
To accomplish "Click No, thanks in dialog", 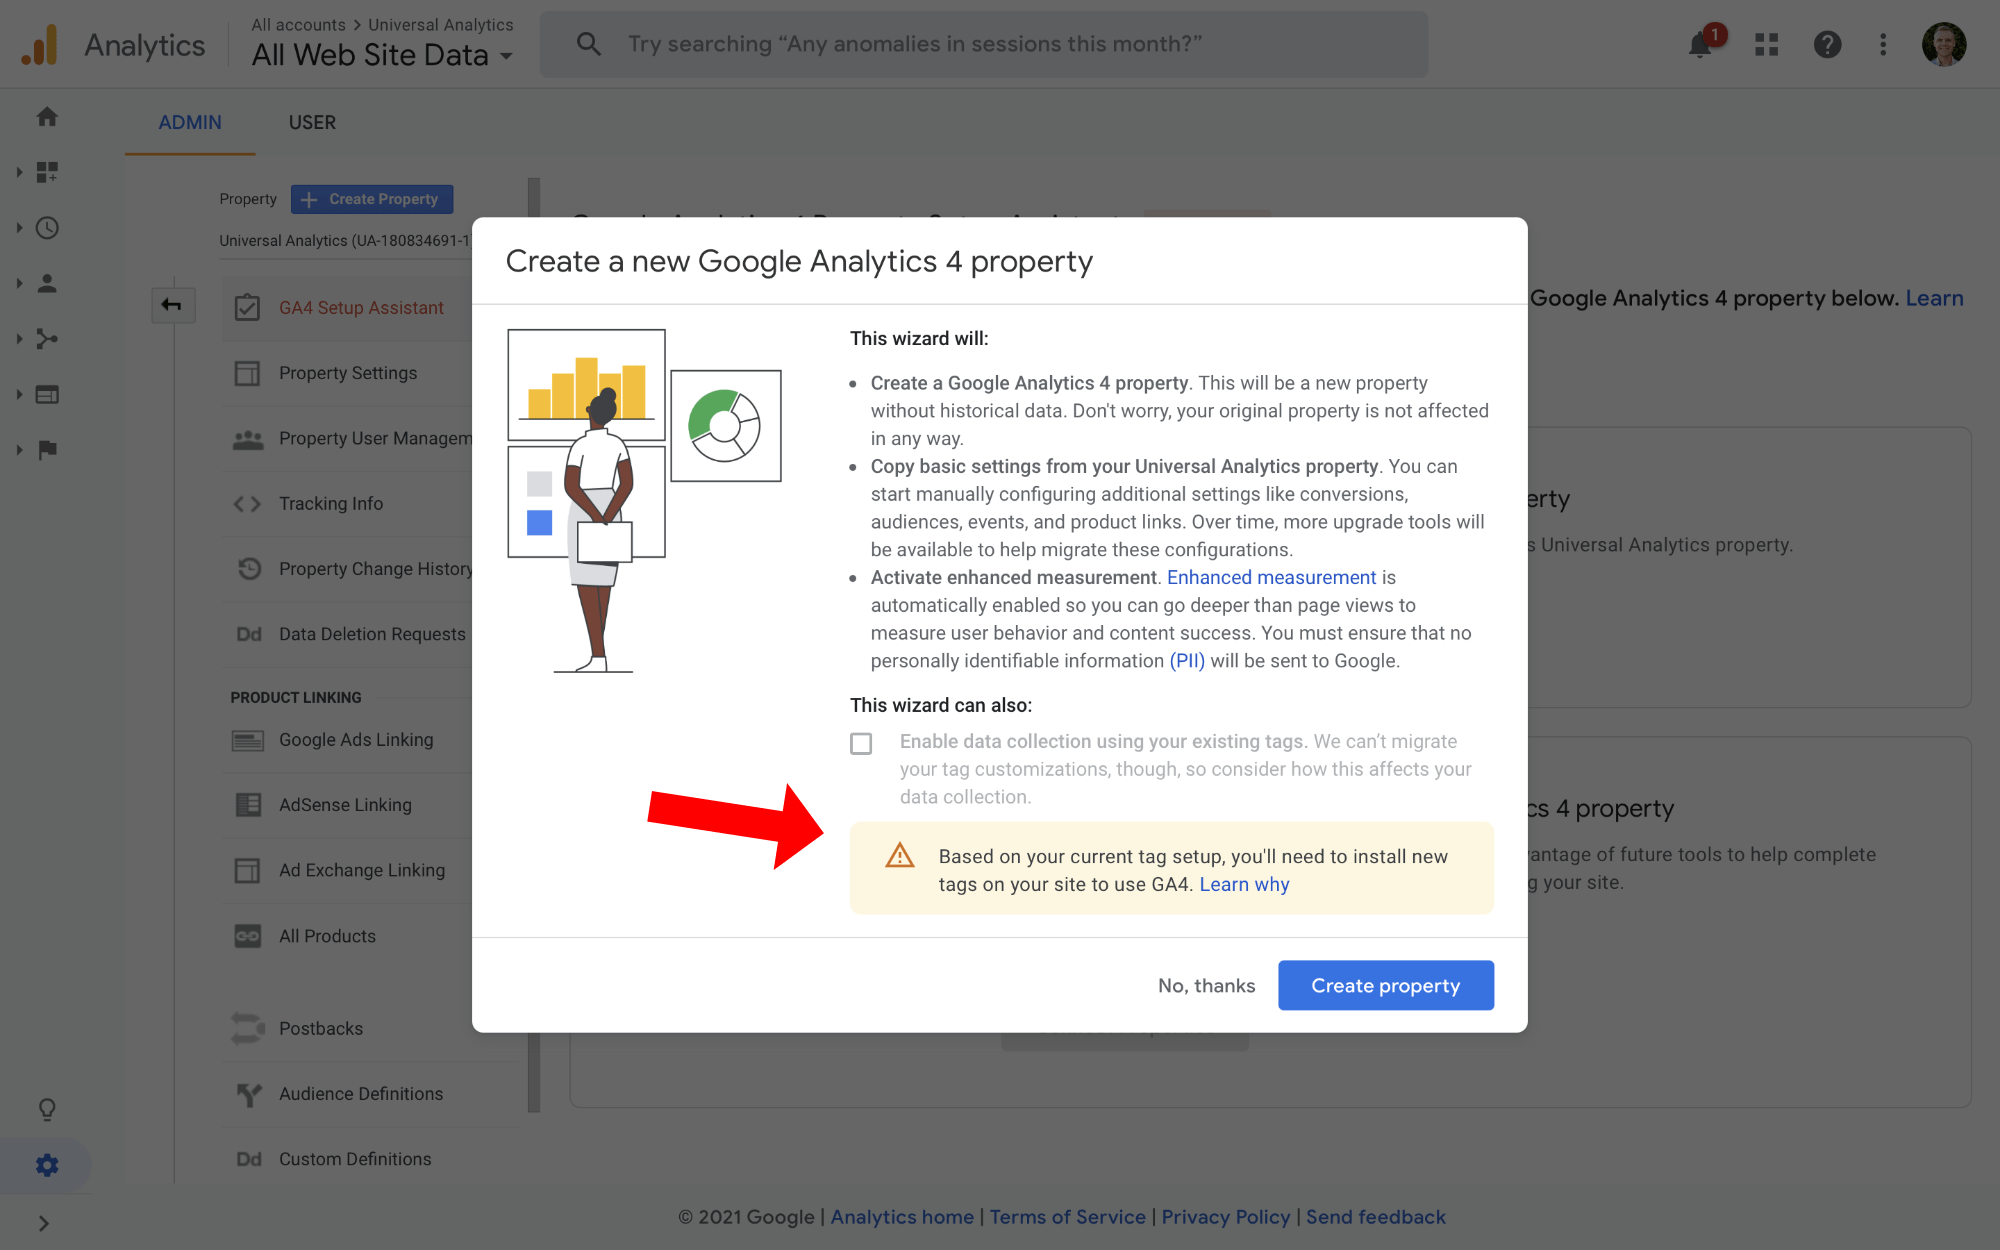I will (1206, 985).
